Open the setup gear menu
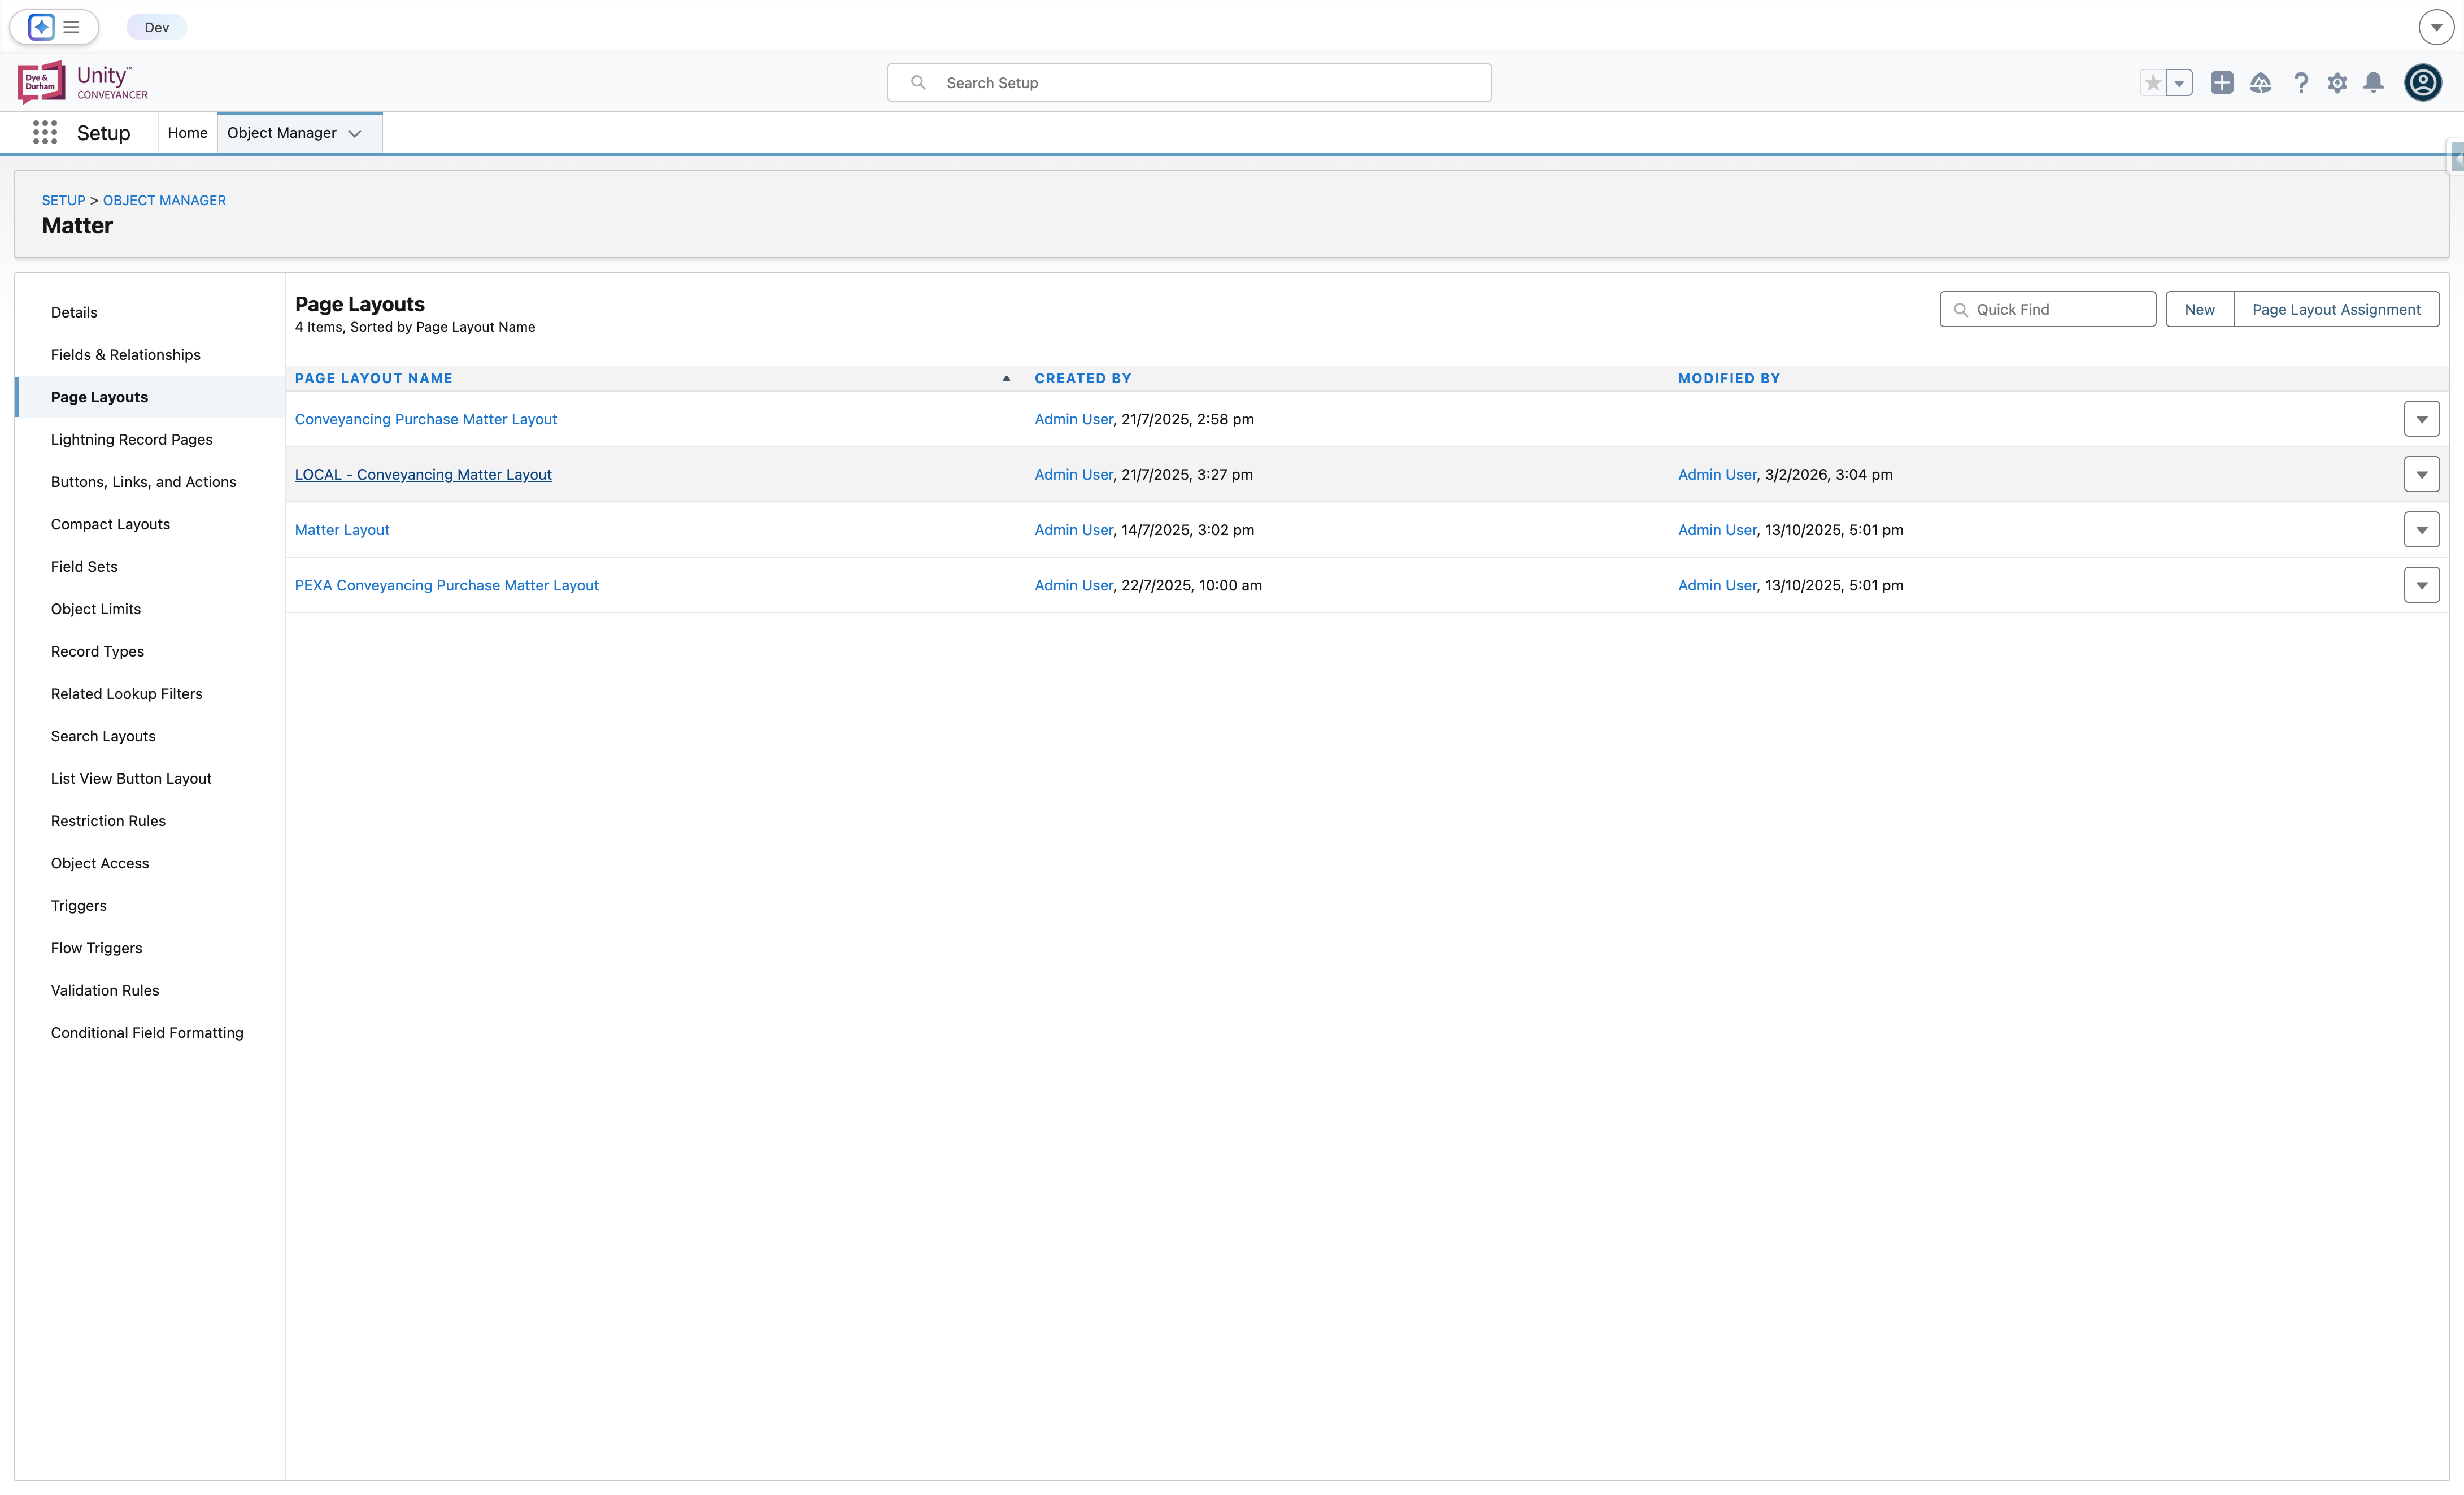 (2337, 83)
